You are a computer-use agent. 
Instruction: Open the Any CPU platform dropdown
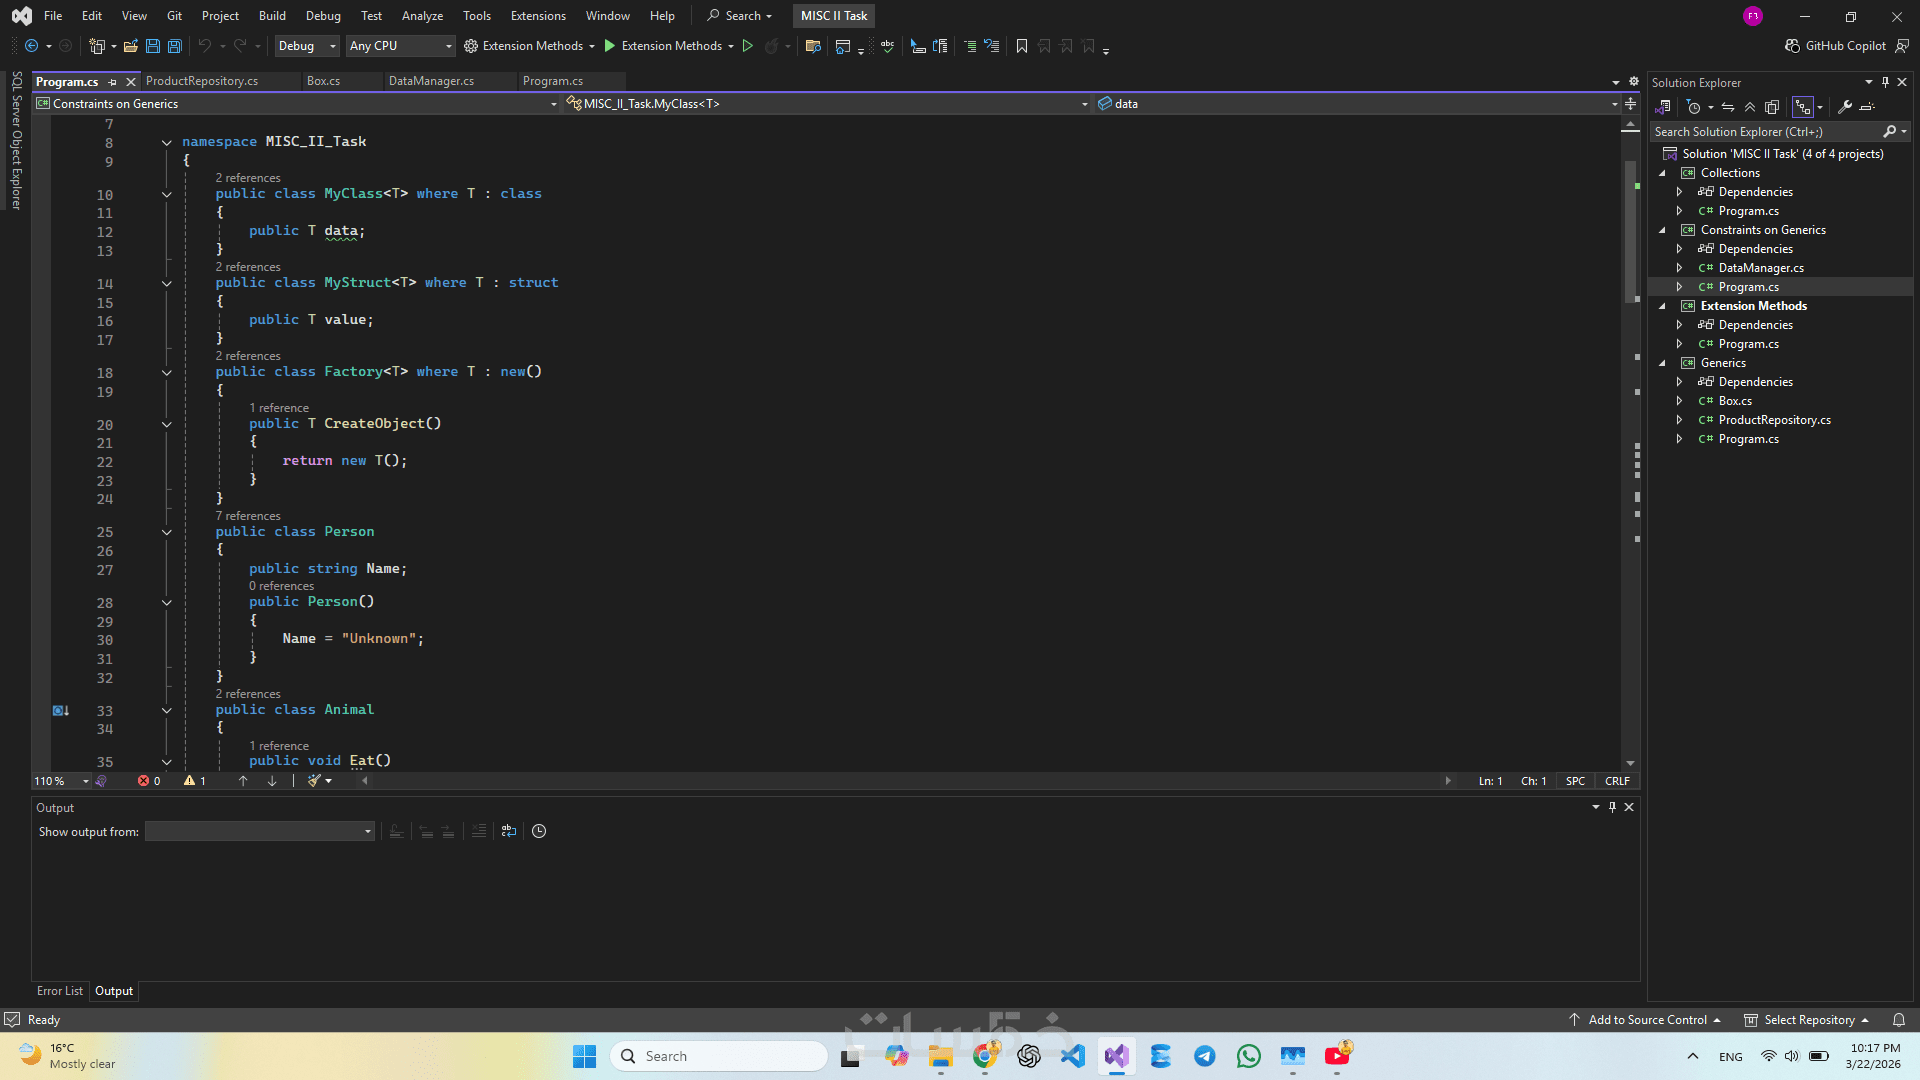pos(400,46)
